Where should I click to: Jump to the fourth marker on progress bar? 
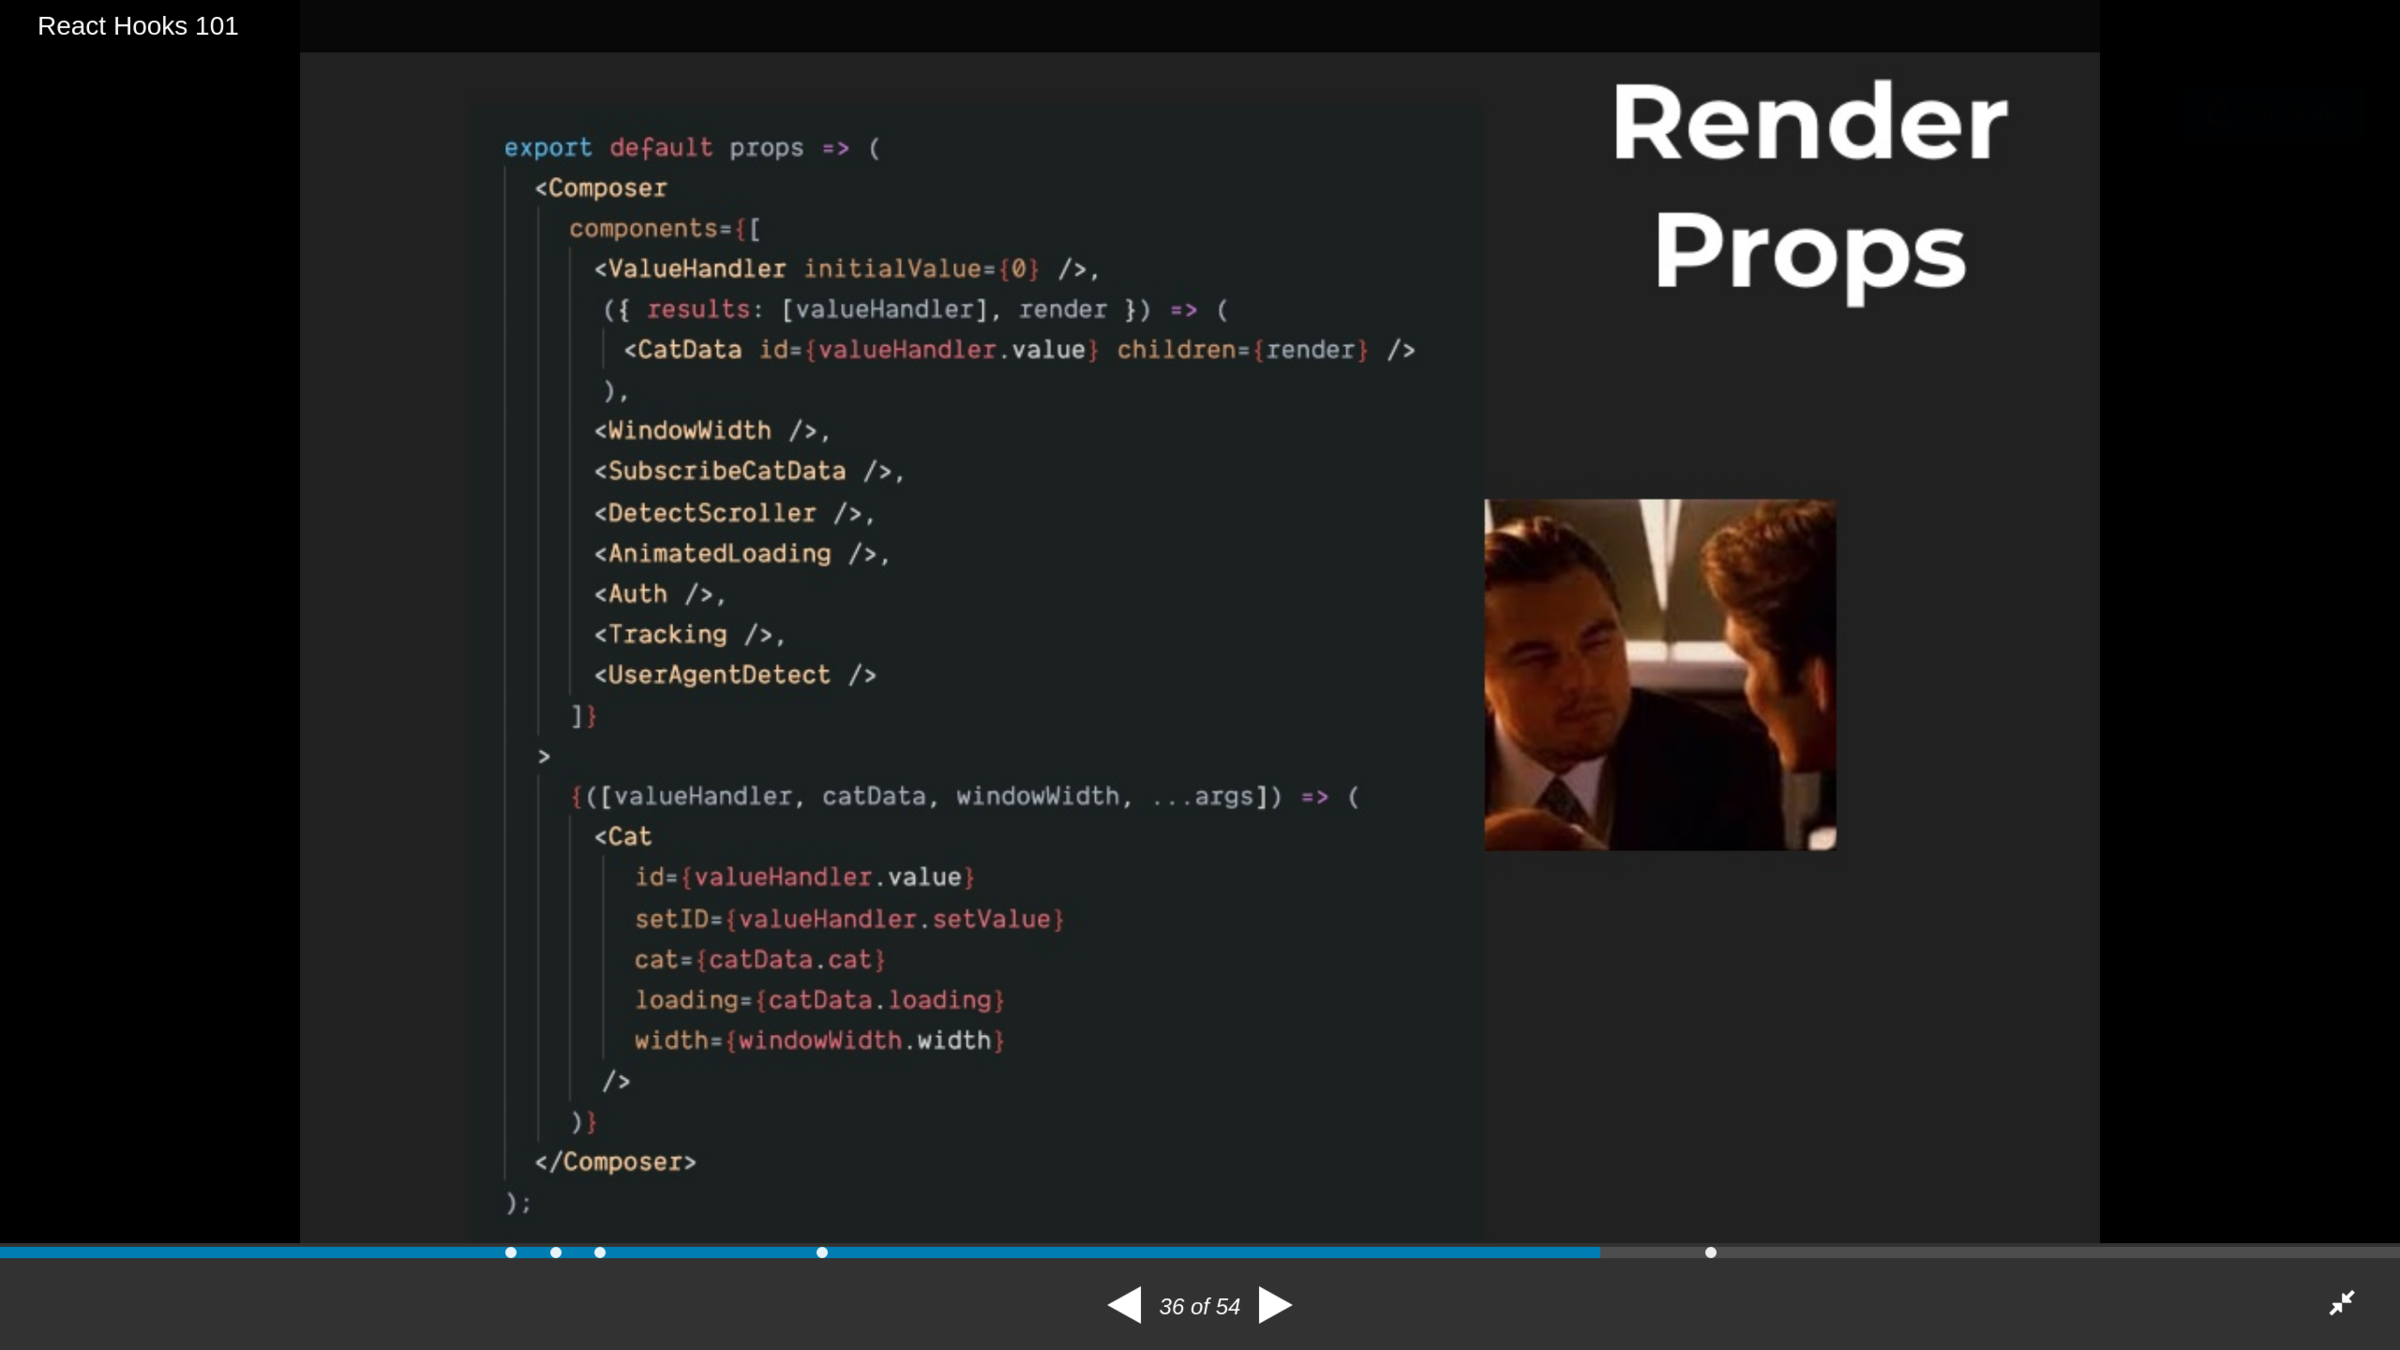[x=822, y=1252]
